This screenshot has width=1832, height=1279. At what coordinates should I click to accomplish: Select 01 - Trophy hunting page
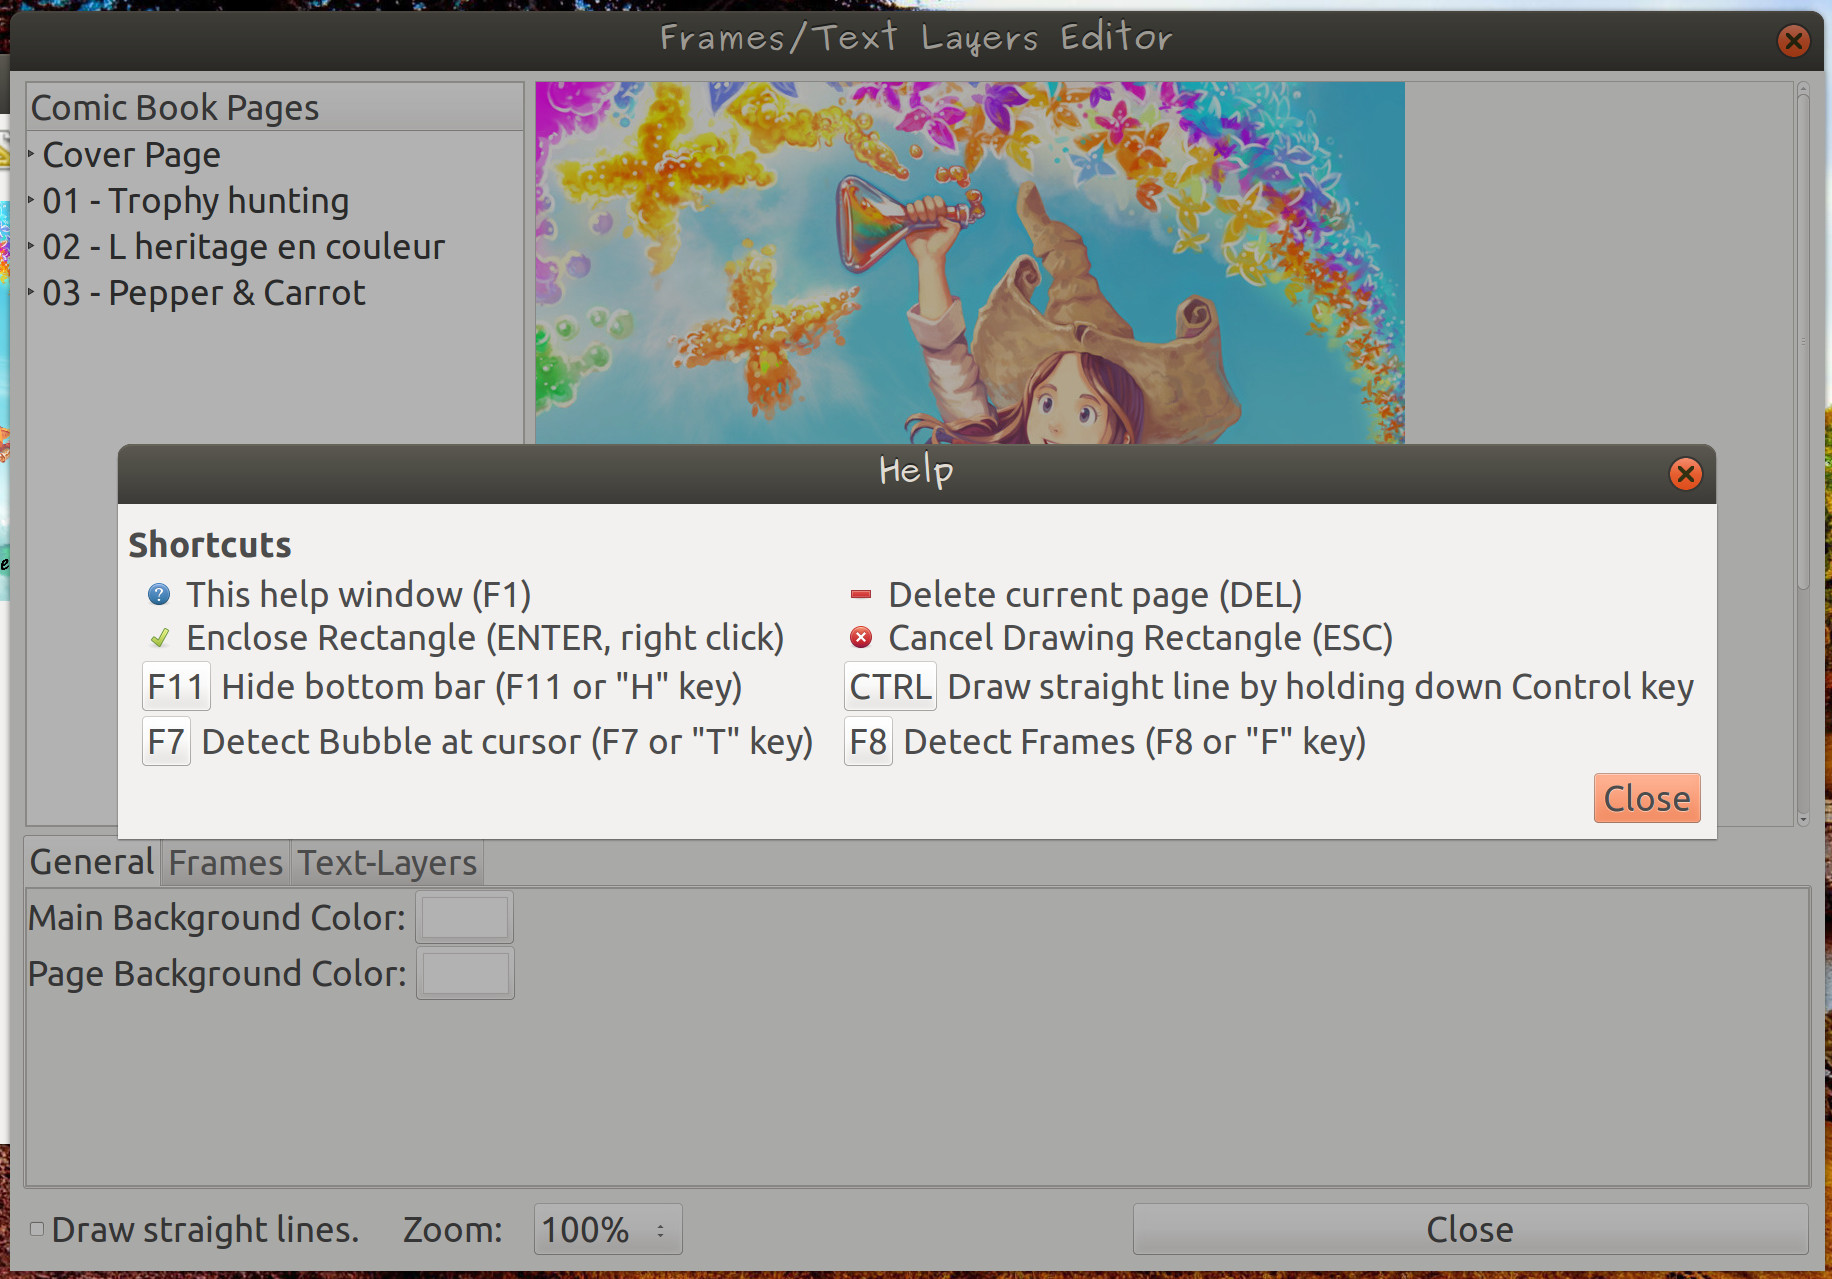[196, 201]
